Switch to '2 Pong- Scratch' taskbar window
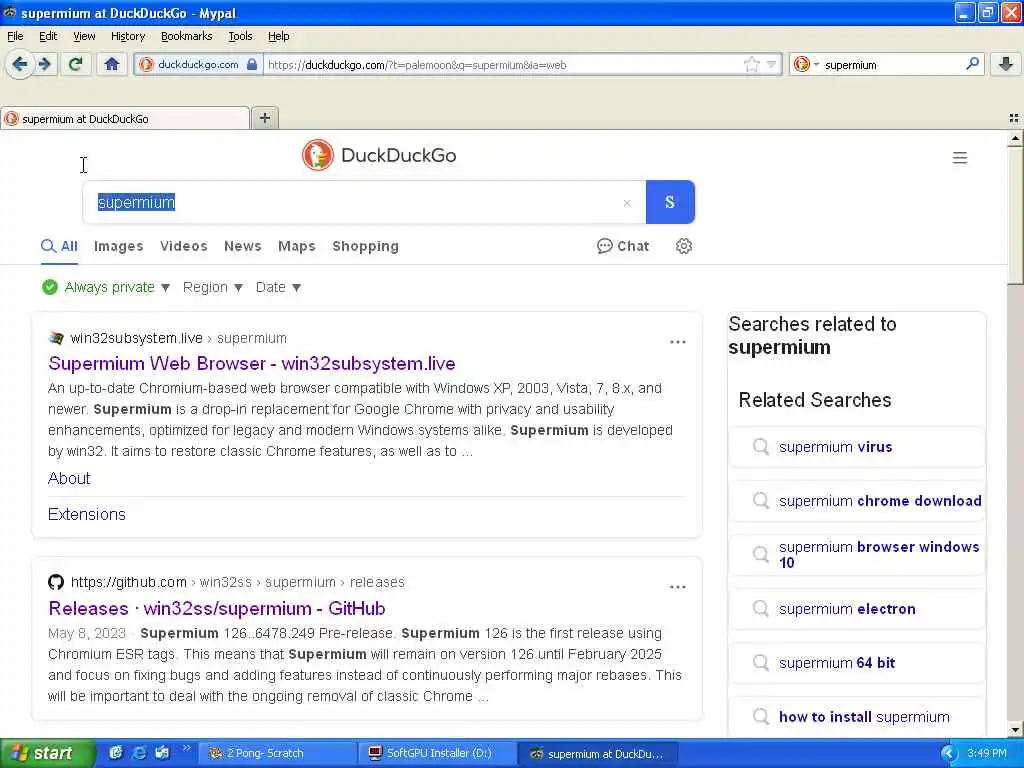The height and width of the screenshot is (768, 1024). pos(278,753)
